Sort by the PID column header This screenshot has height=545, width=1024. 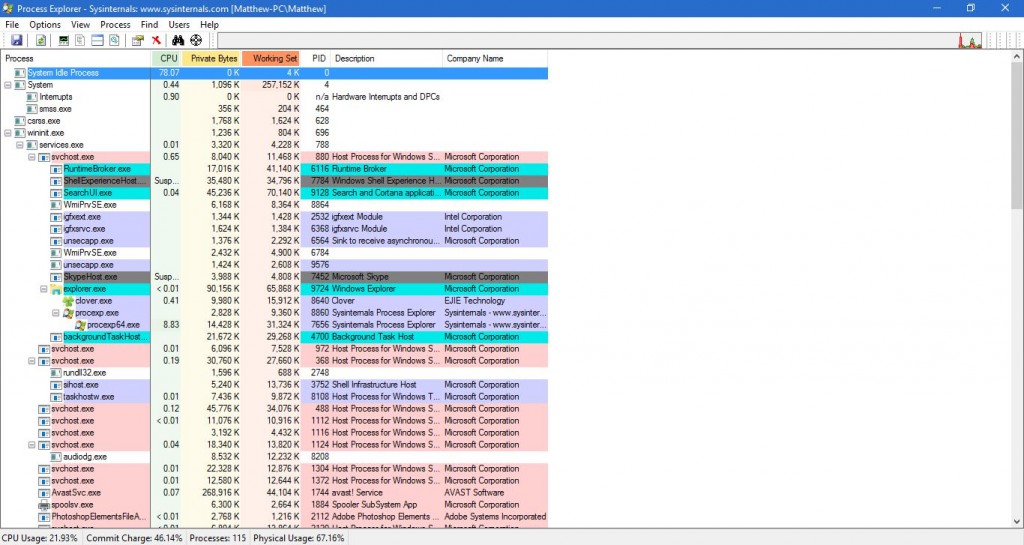tap(315, 58)
